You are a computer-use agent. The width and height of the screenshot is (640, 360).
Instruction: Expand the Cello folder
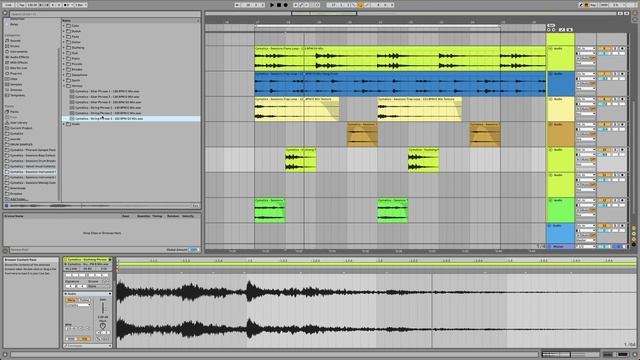(x=64, y=26)
